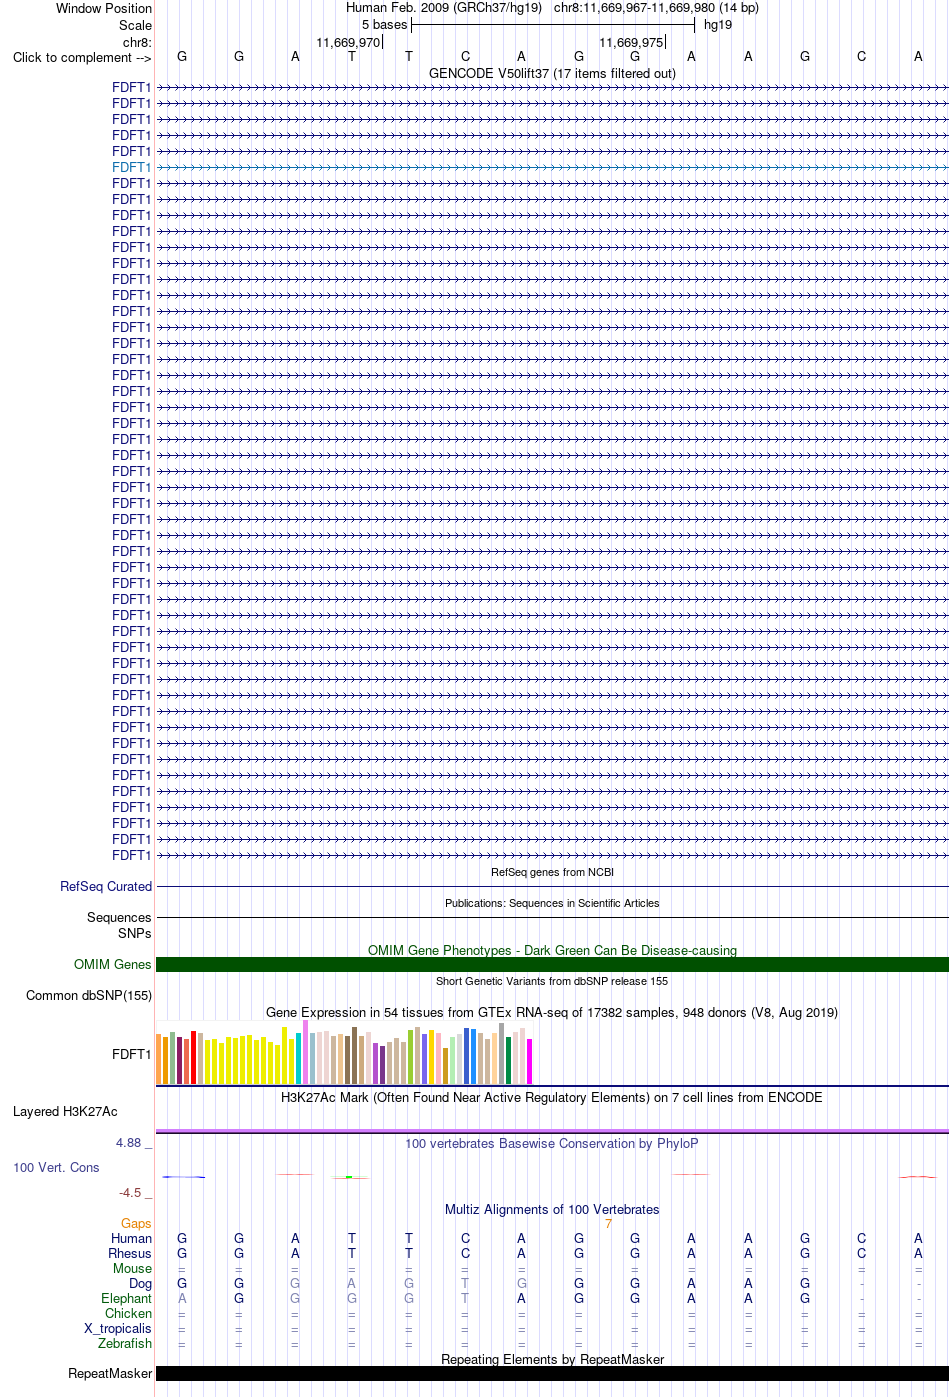This screenshot has height=1397, width=950.
Task: Open 'Short Genetic Variants from dbSNP release 155' title
Action: click(x=552, y=981)
